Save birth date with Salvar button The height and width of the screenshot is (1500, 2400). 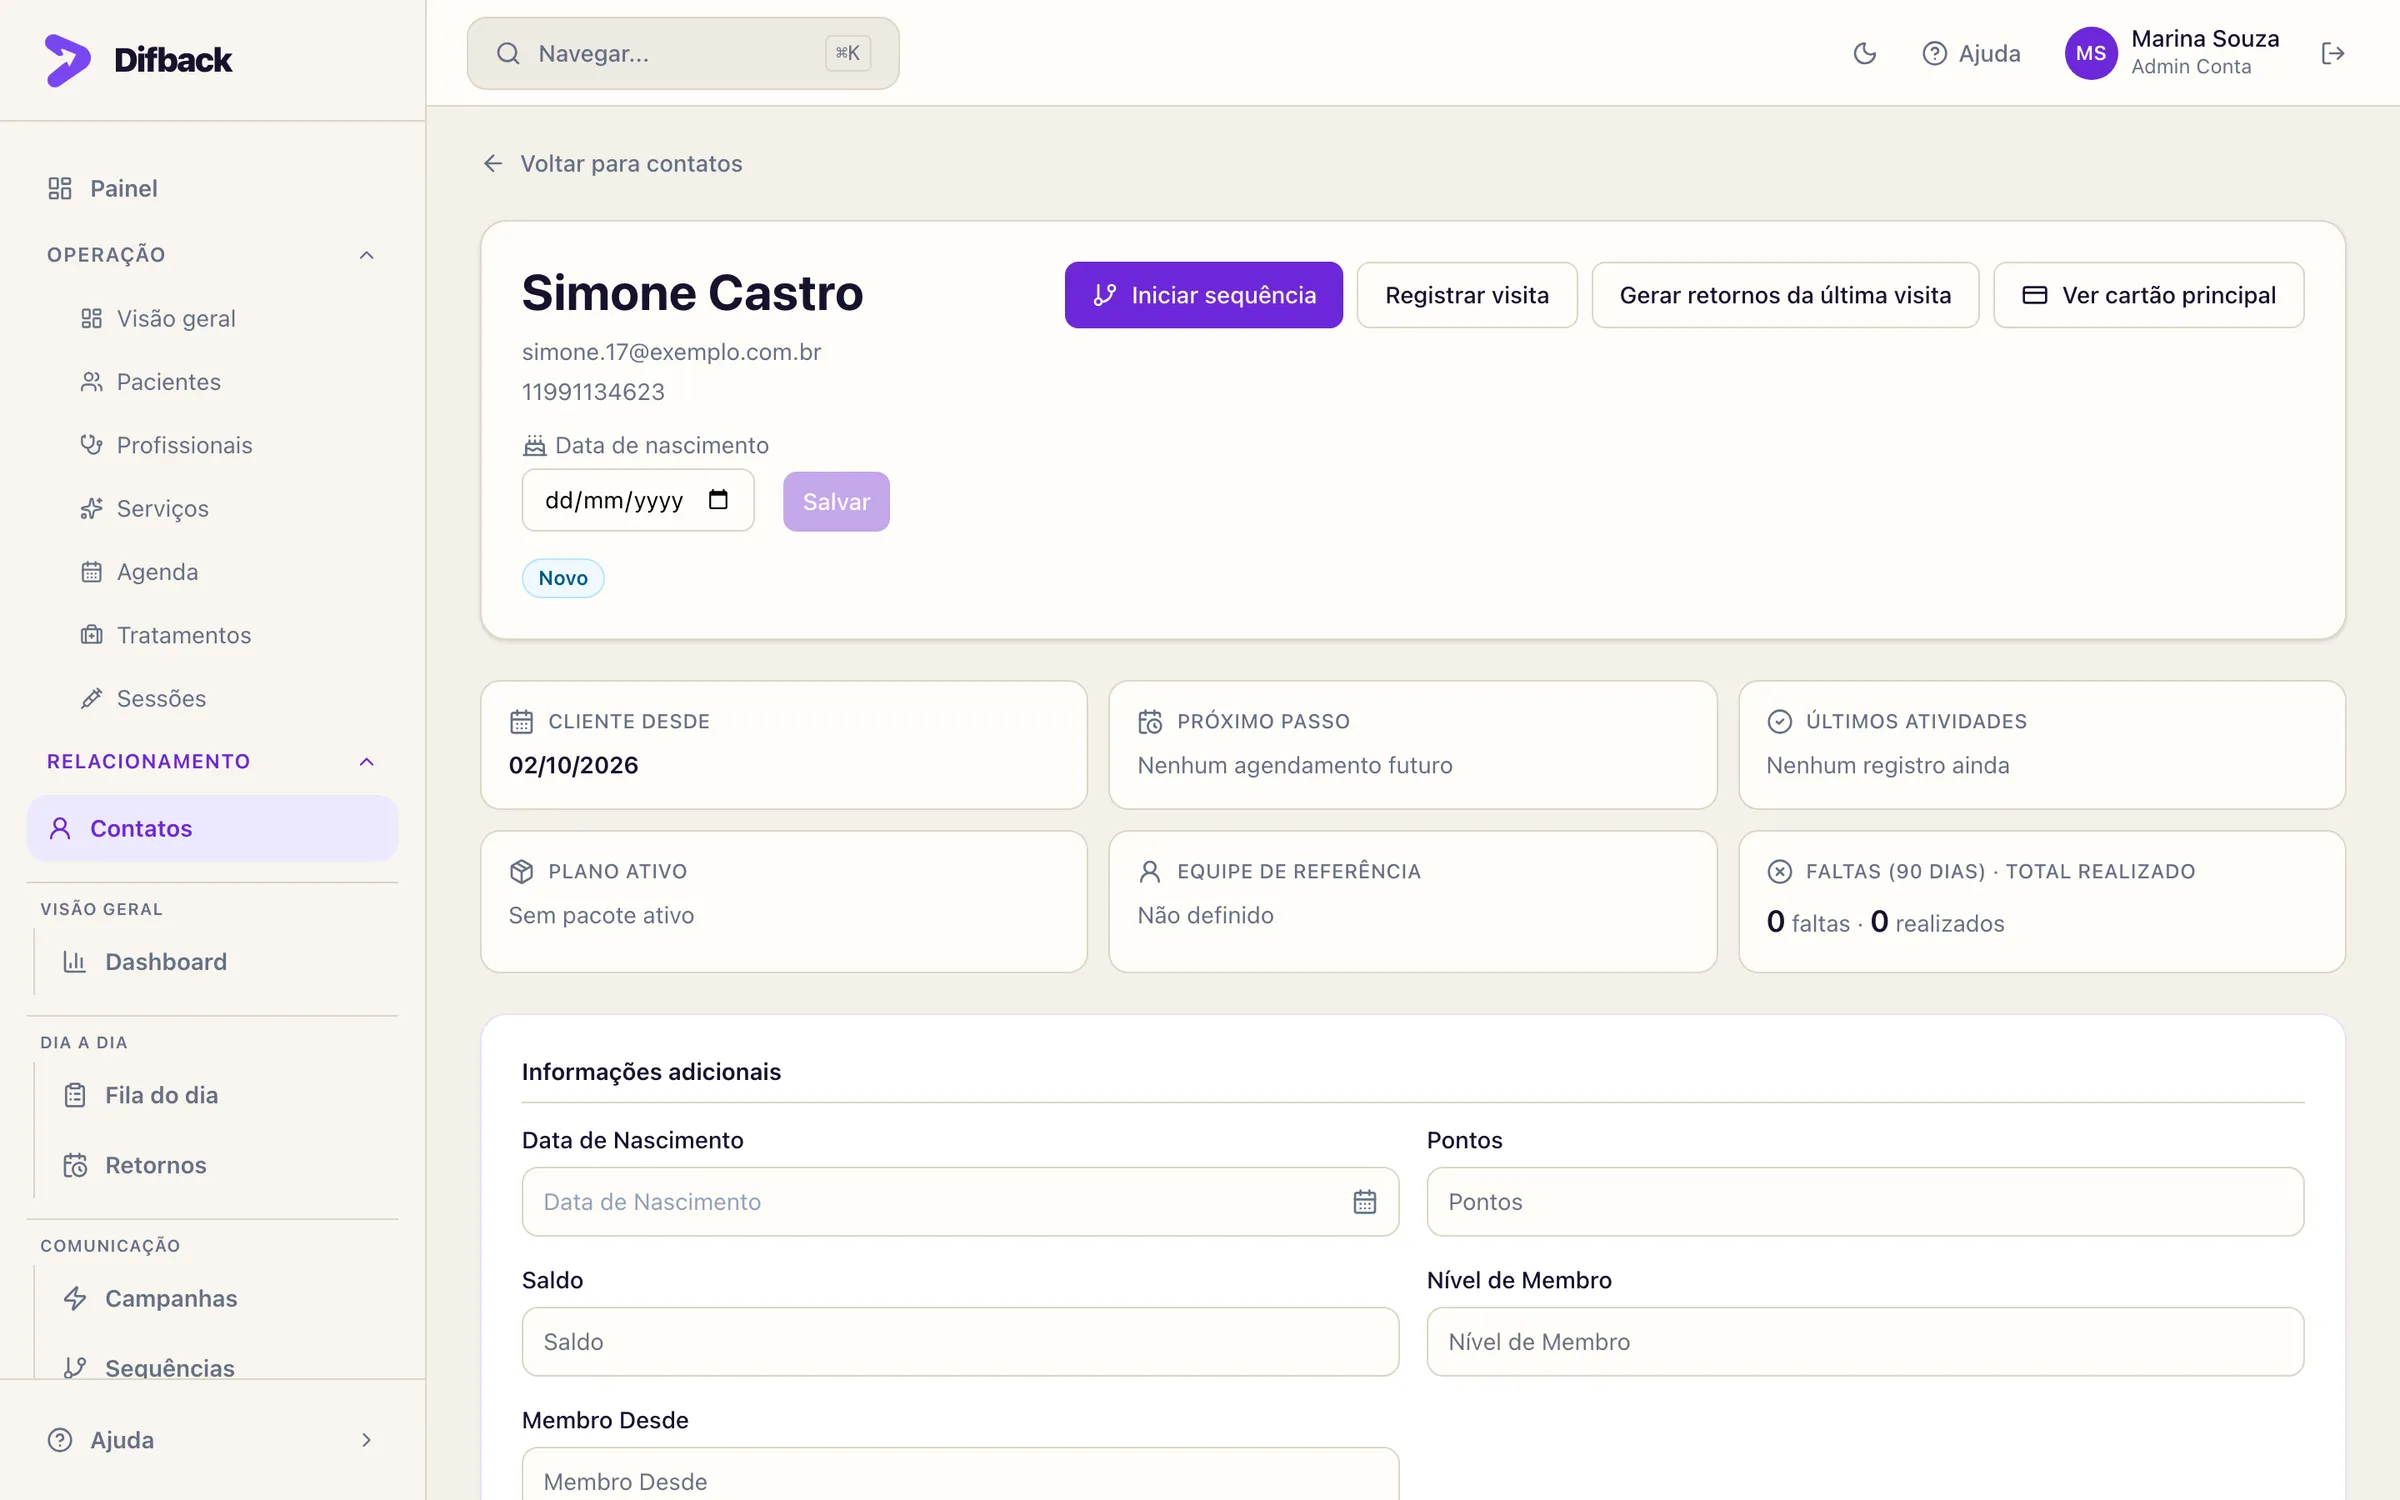[836, 501]
